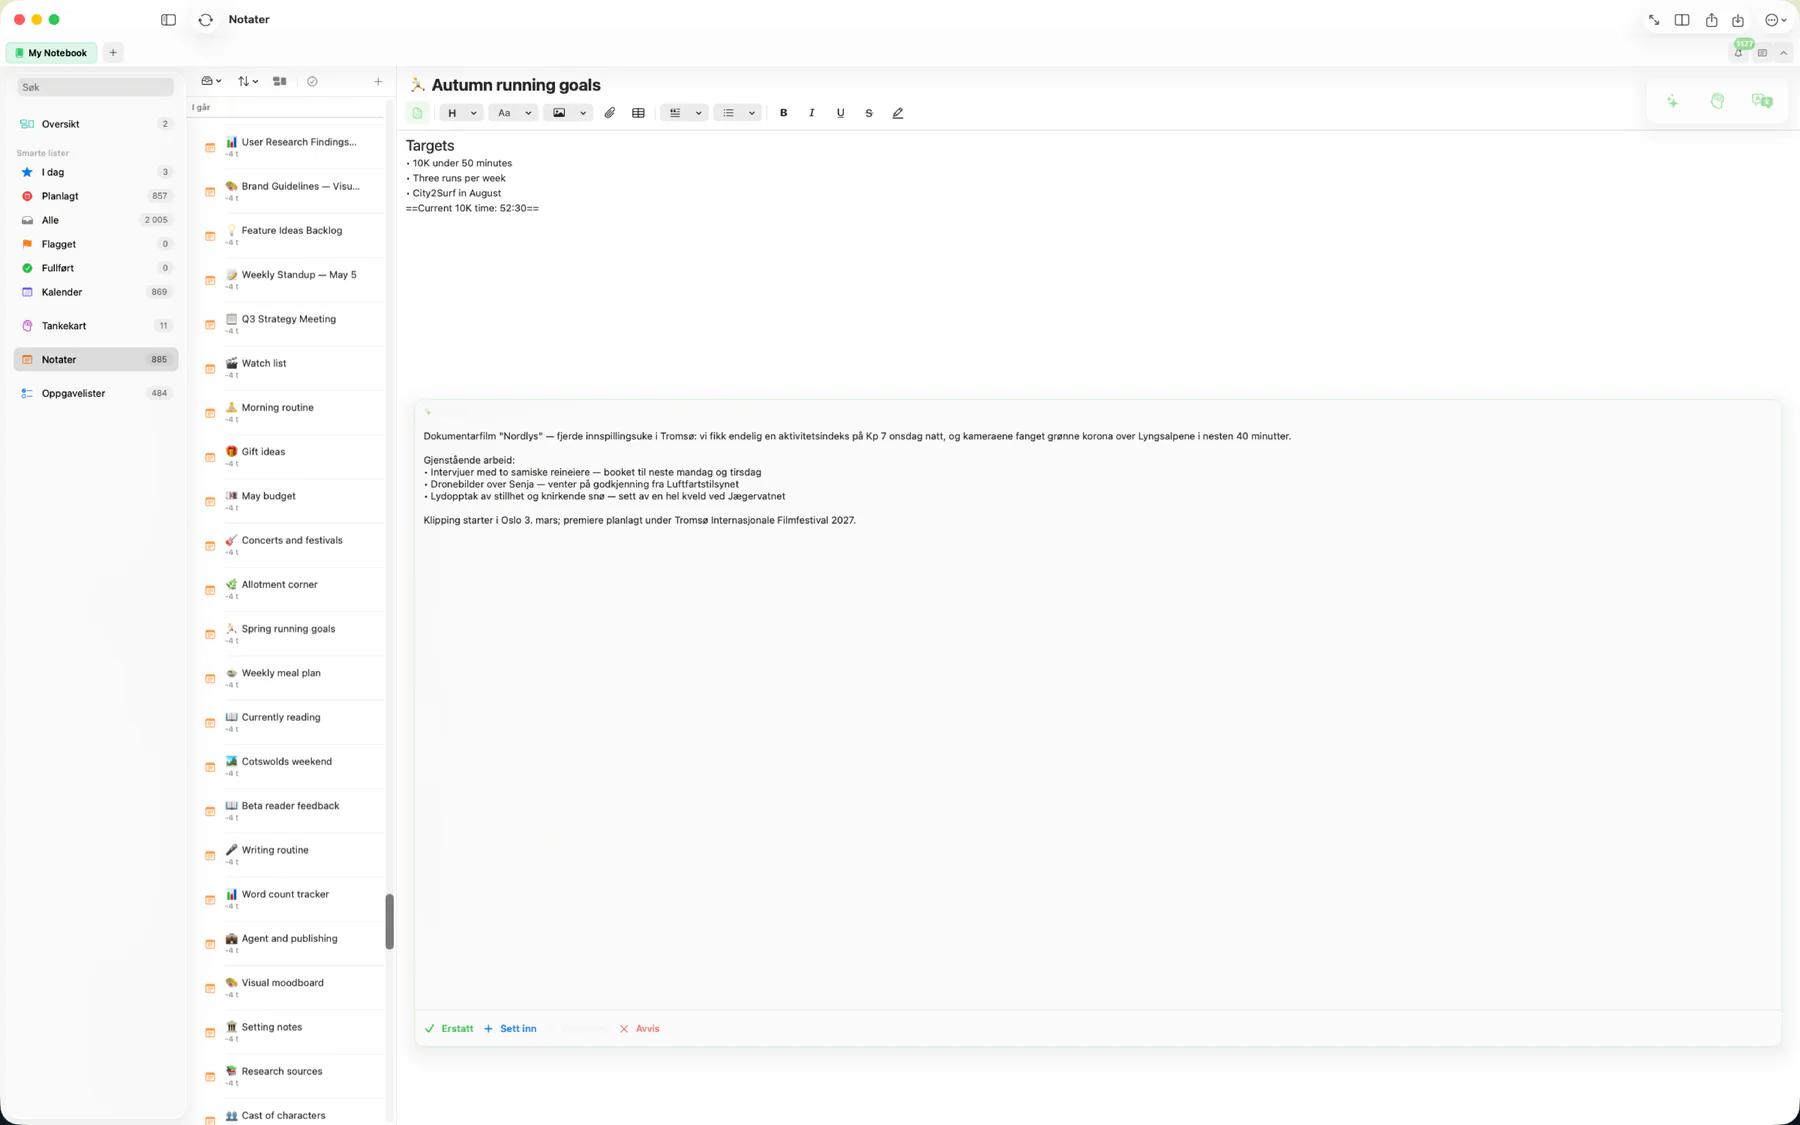Viewport: 1800px width, 1125px height.
Task: Open the Research sources note
Action: (x=291, y=1076)
